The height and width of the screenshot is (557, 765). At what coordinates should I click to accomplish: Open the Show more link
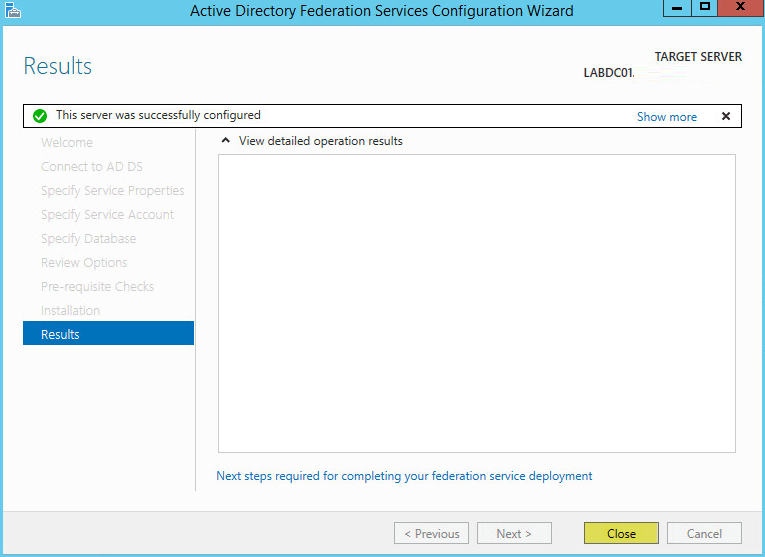click(x=666, y=117)
